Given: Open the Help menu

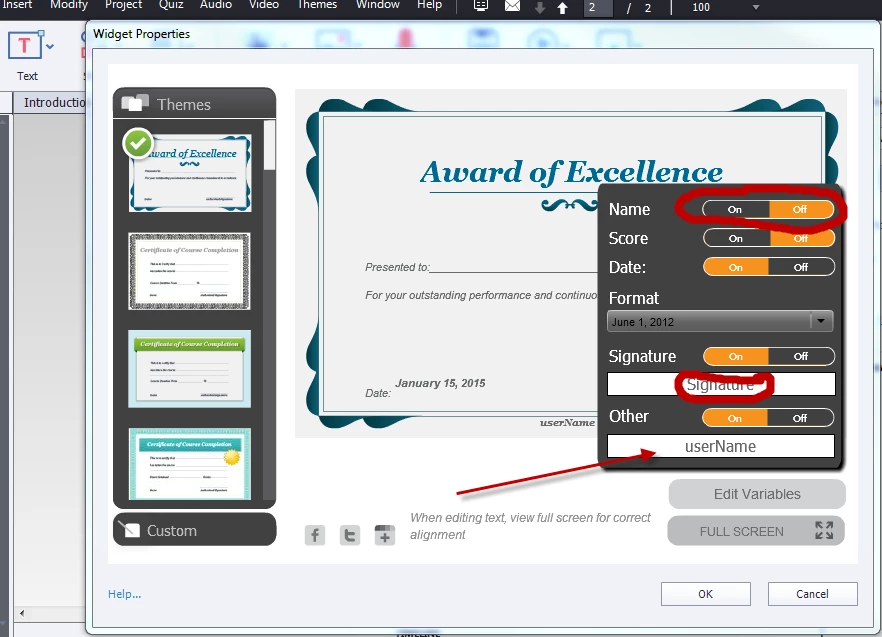Looking at the screenshot, I should [429, 5].
